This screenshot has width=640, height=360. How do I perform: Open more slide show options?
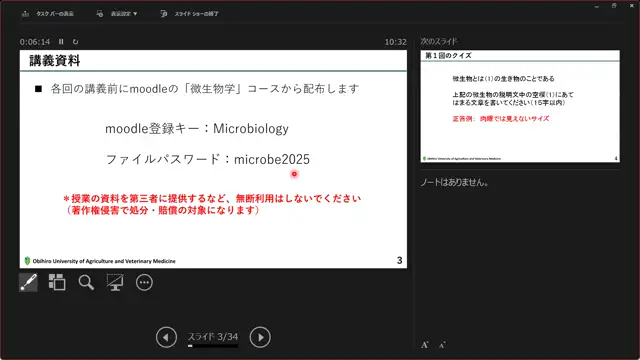click(144, 282)
